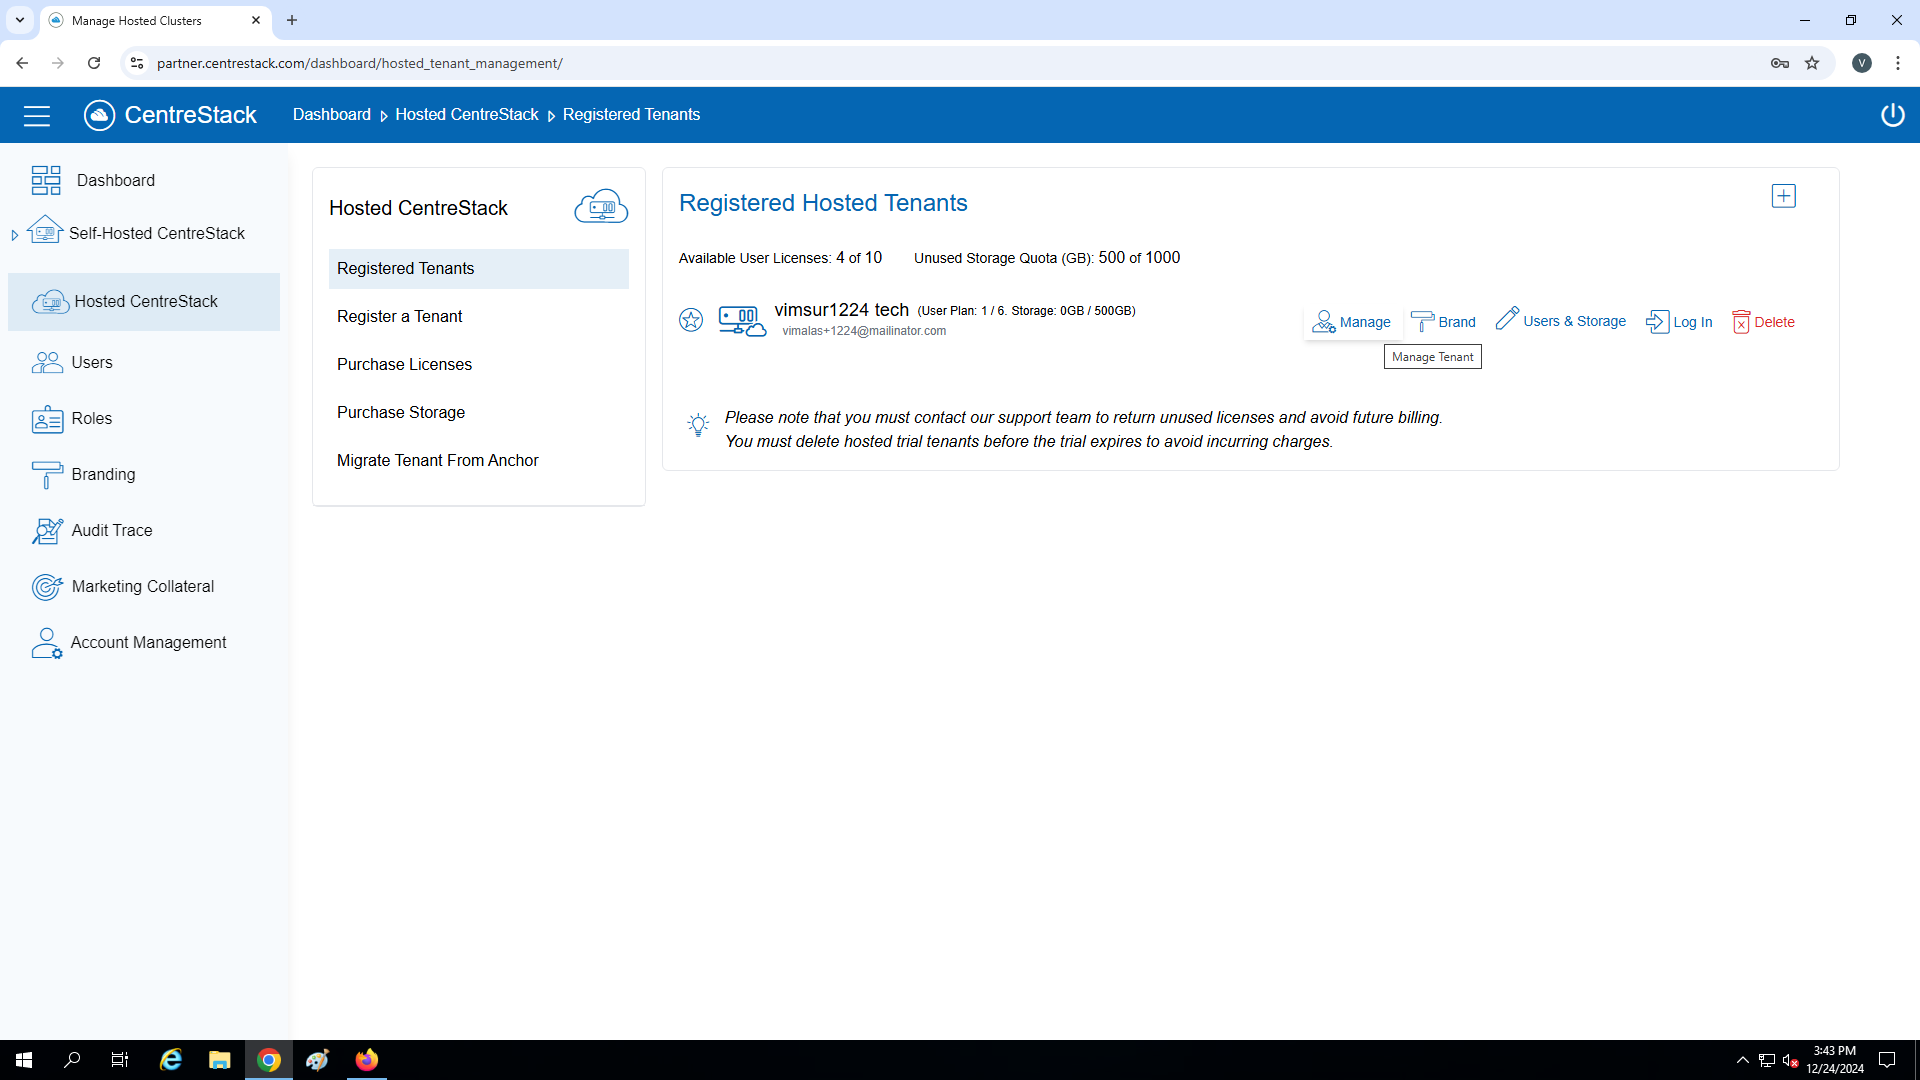This screenshot has width=1920, height=1080.
Task: Click the star icon beside vimsur1224 tech
Action: (691, 320)
